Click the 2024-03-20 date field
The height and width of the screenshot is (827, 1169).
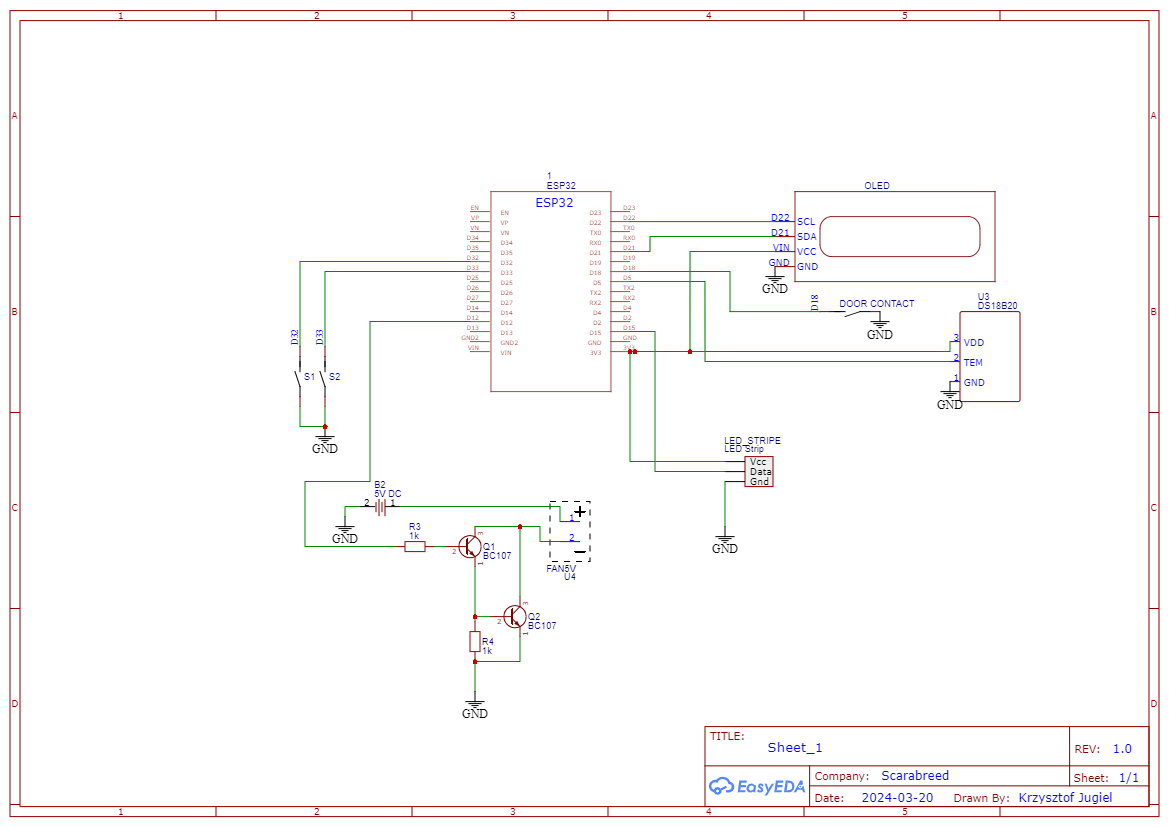click(897, 798)
